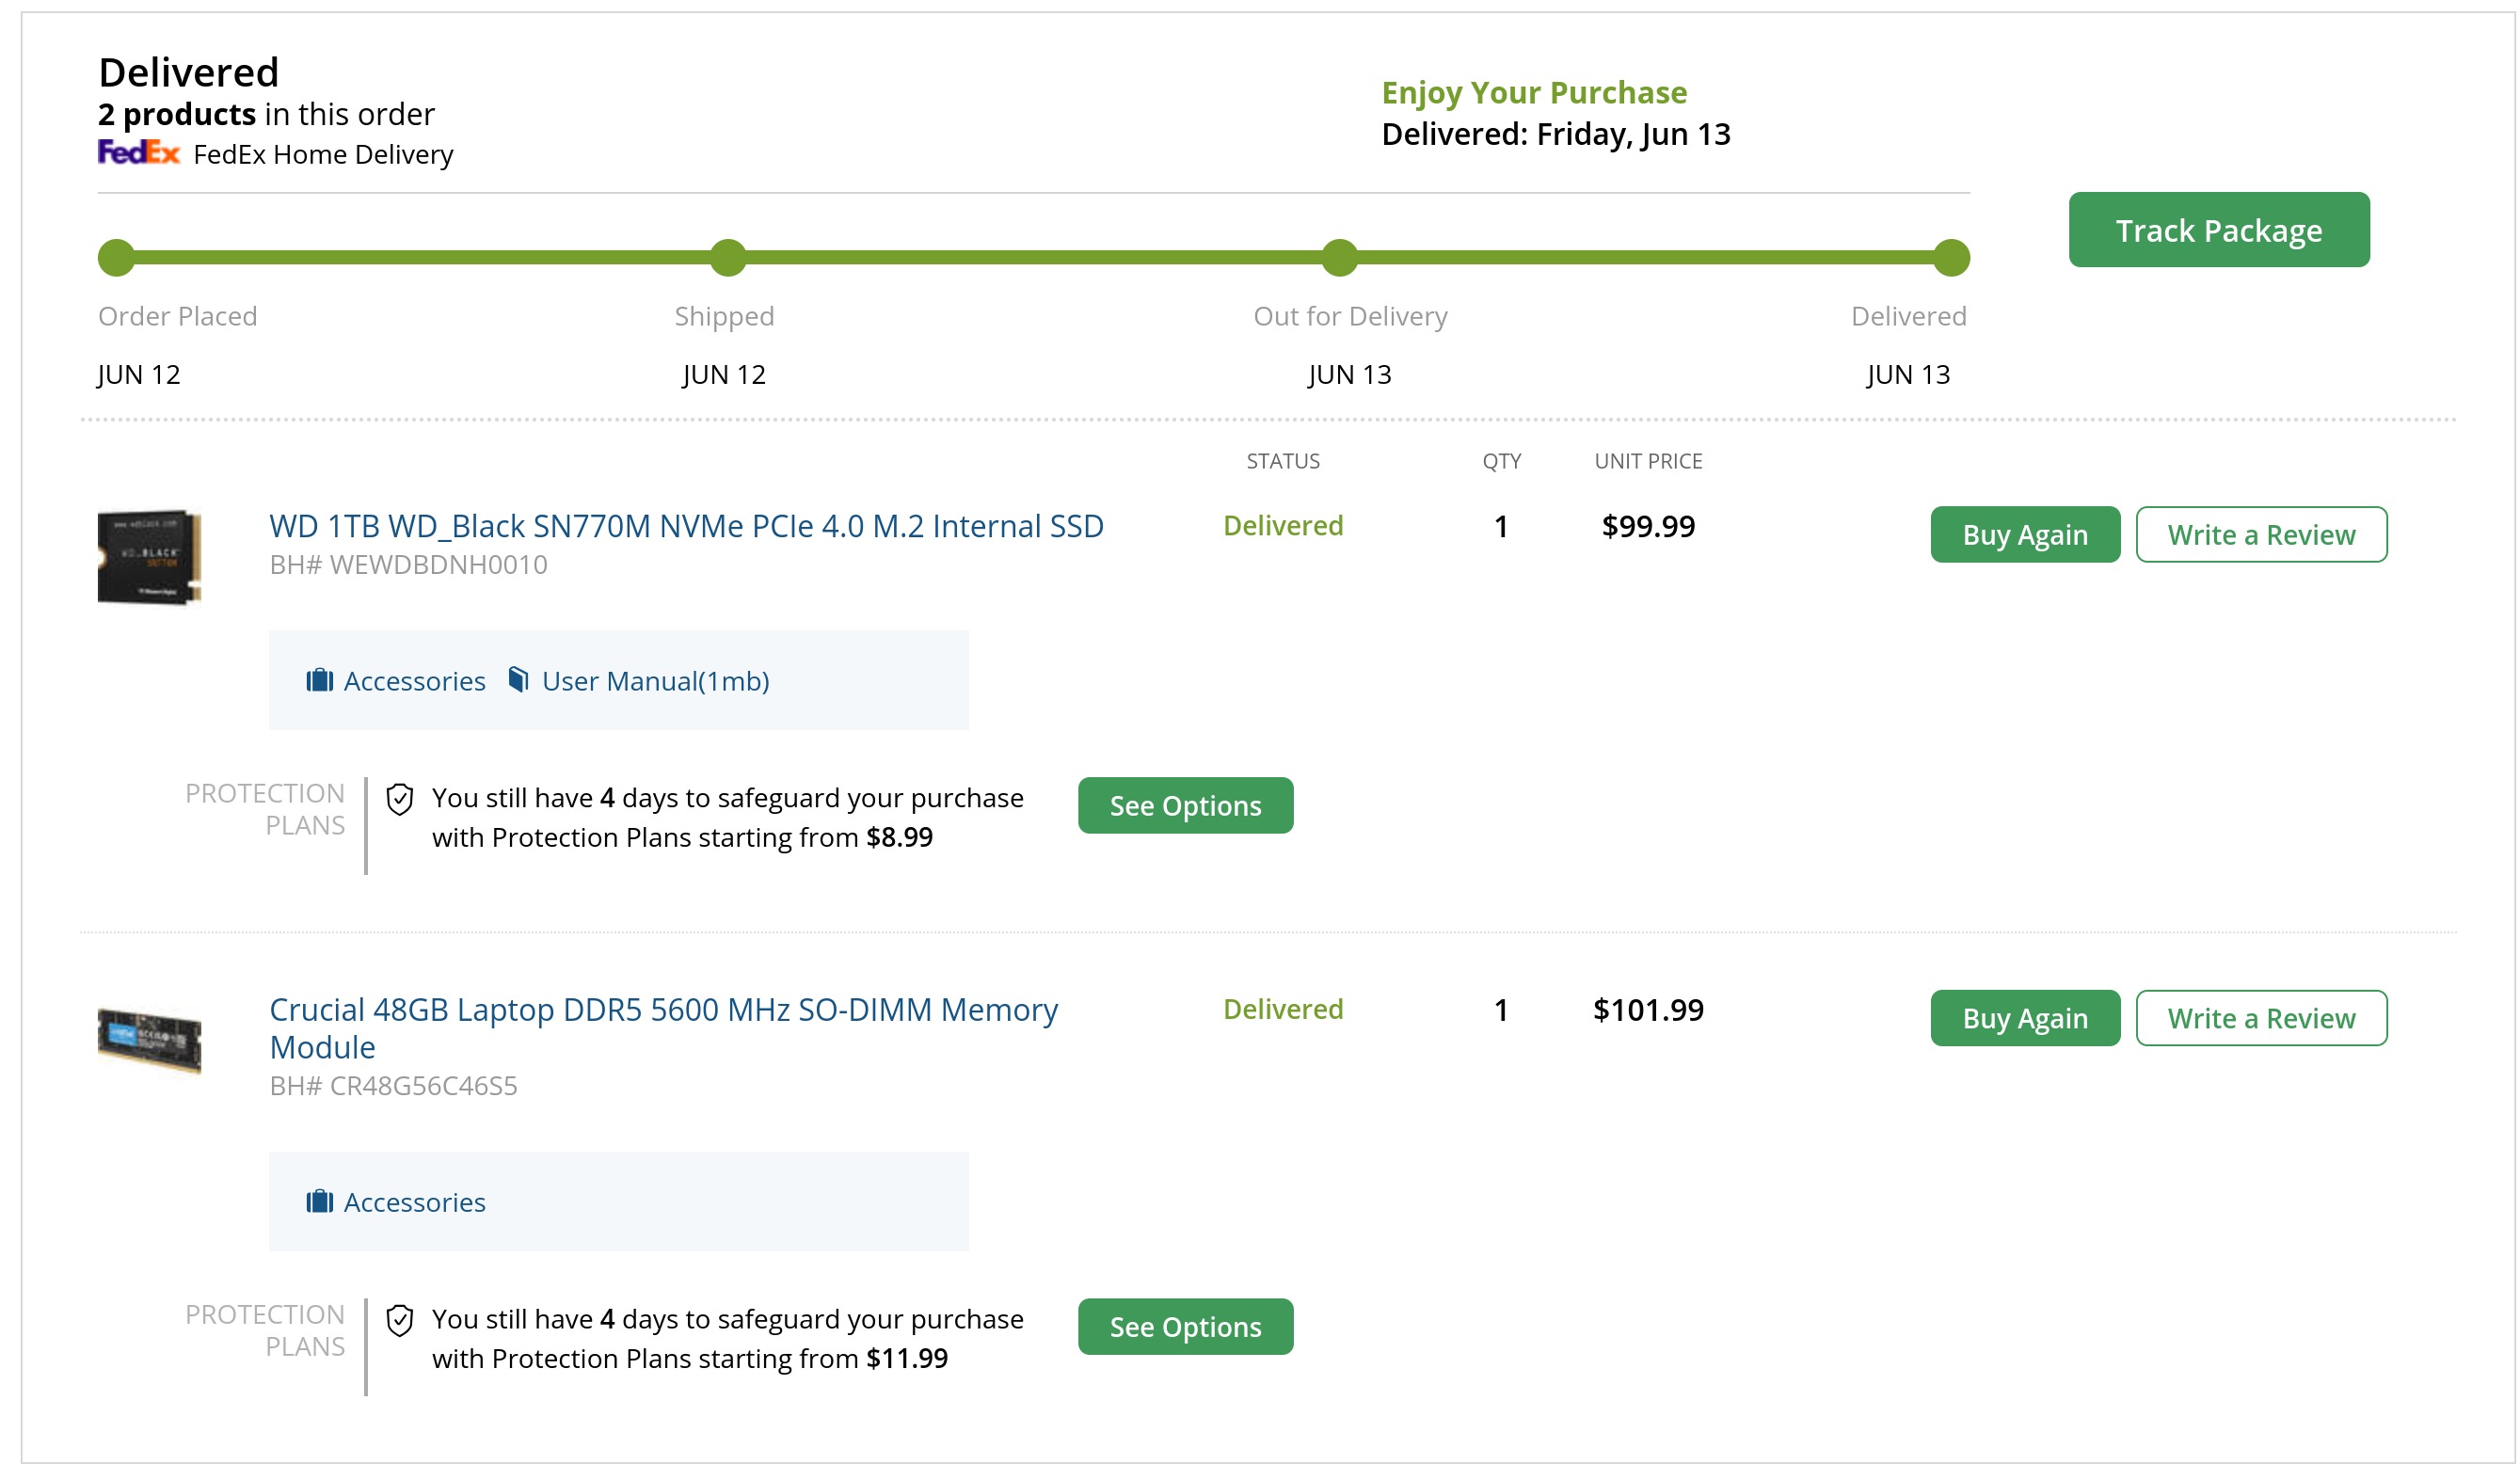Image resolution: width=2520 pixels, height=1464 pixels.
Task: Click the Shipped progress marker
Action: click(728, 257)
